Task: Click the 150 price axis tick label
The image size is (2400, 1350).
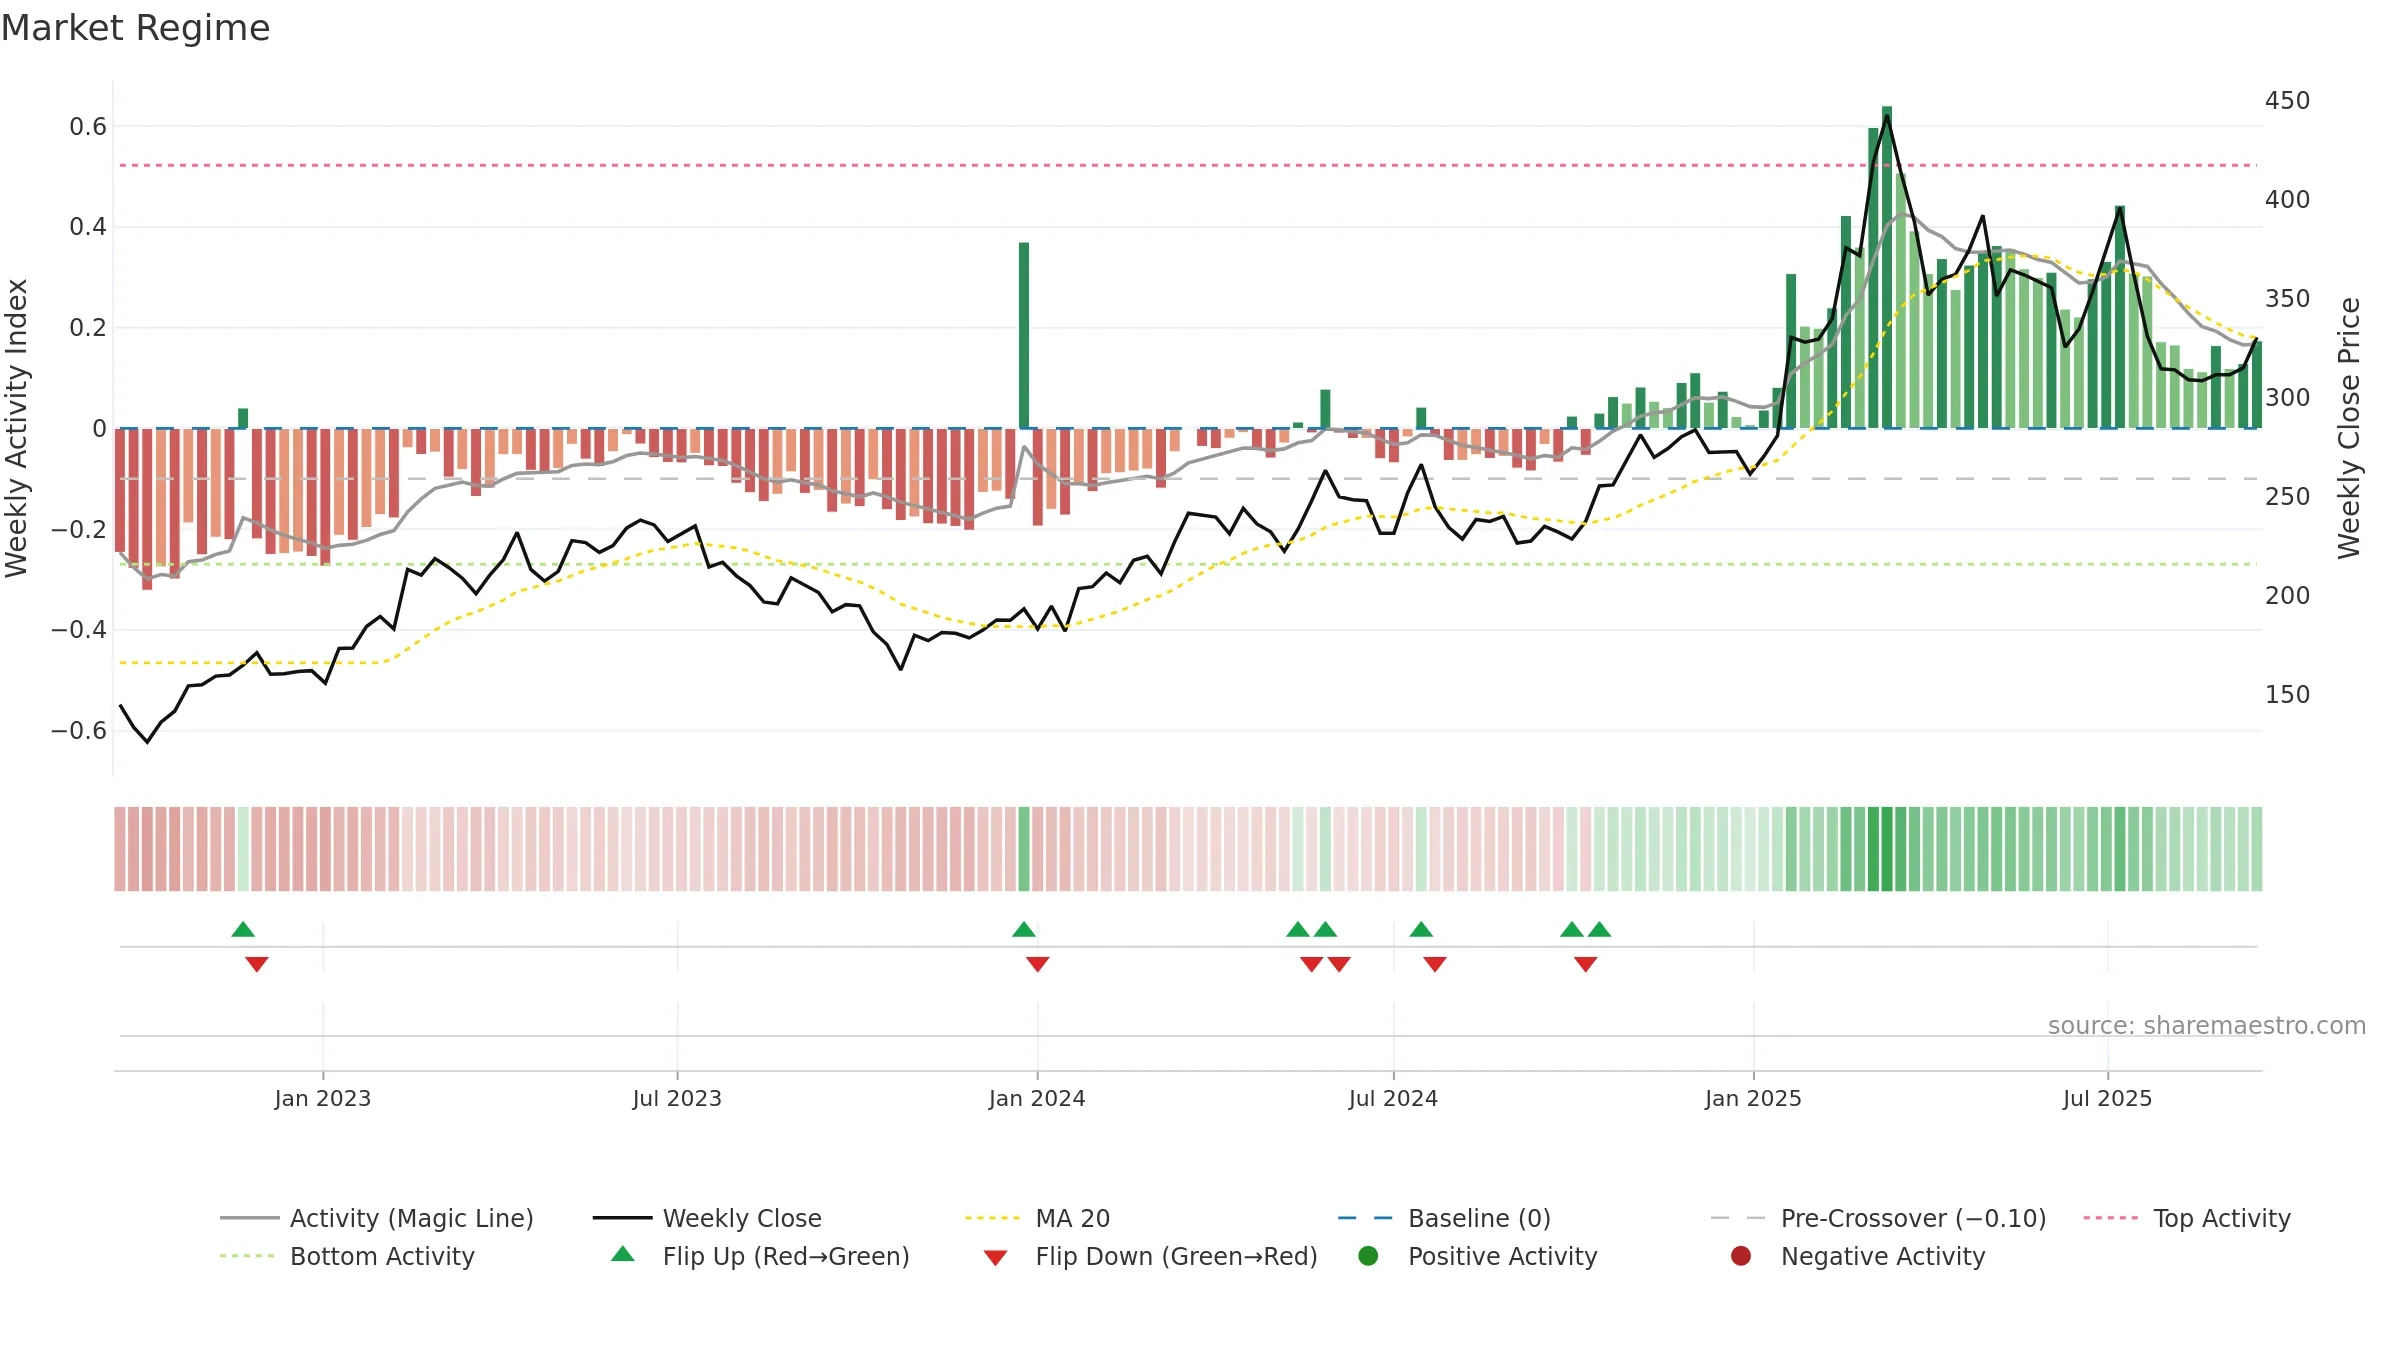Action: (x=2287, y=695)
